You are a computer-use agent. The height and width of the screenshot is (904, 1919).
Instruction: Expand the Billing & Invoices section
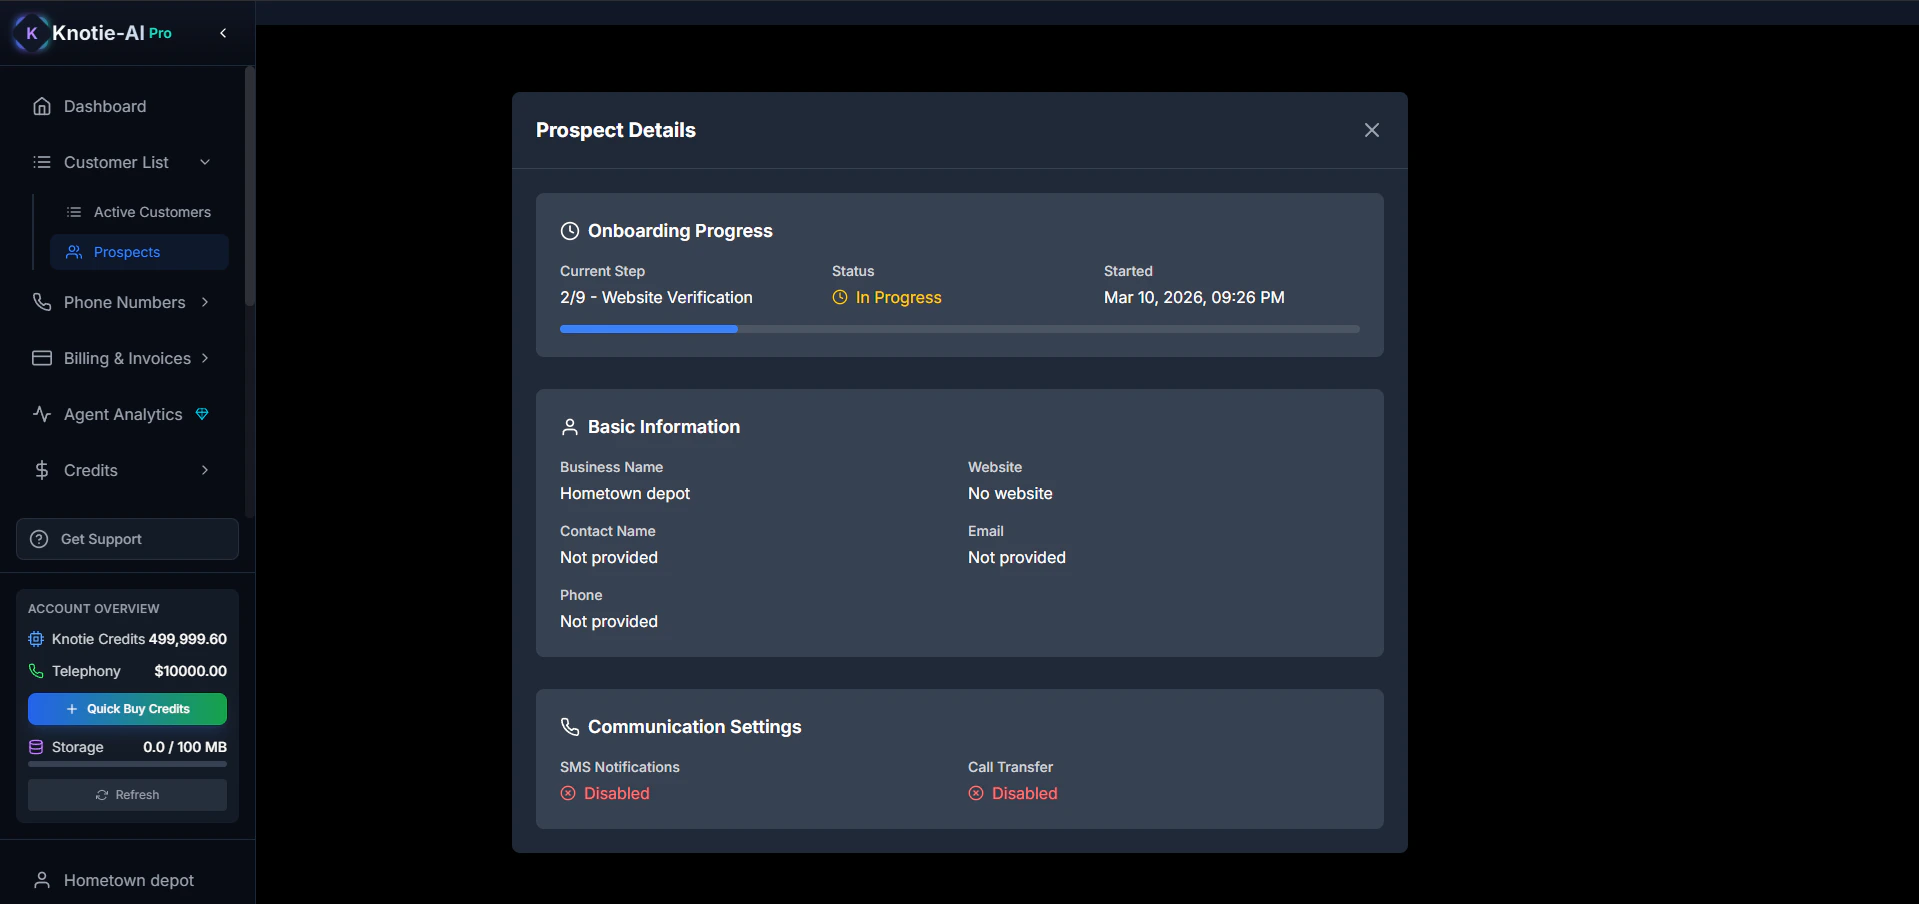204,358
